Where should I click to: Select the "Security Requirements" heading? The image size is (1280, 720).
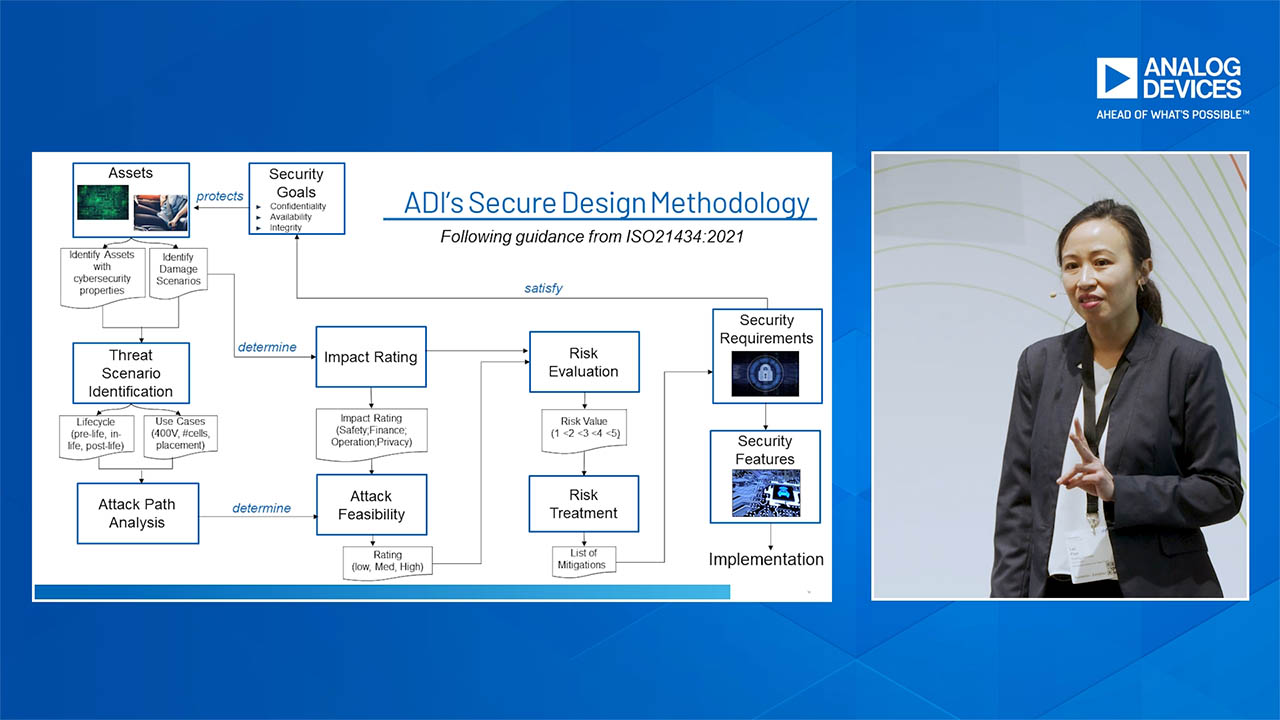point(767,329)
